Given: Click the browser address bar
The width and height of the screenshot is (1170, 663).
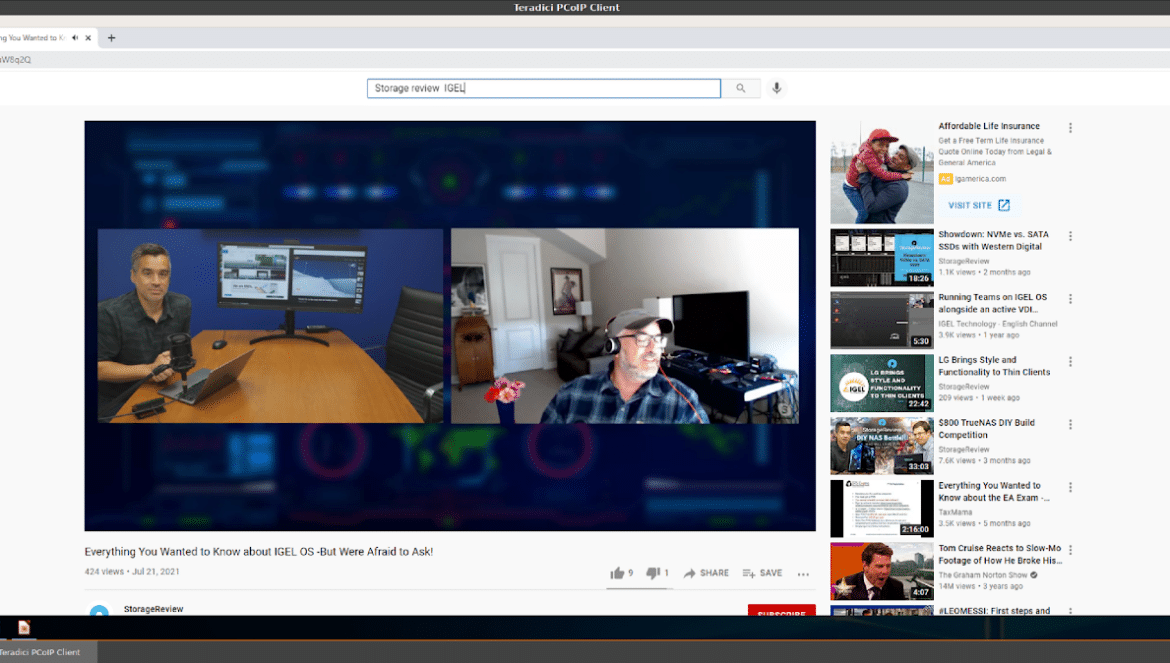Looking at the screenshot, I should click(x=585, y=60).
